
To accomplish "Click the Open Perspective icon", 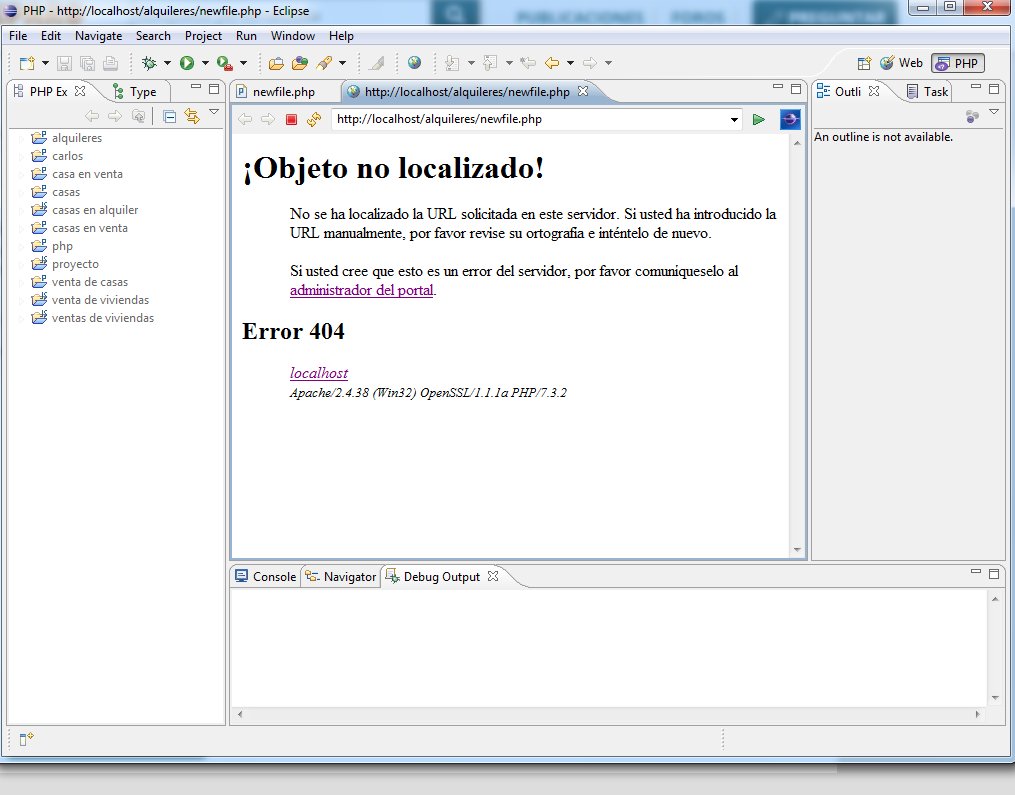I will [864, 63].
